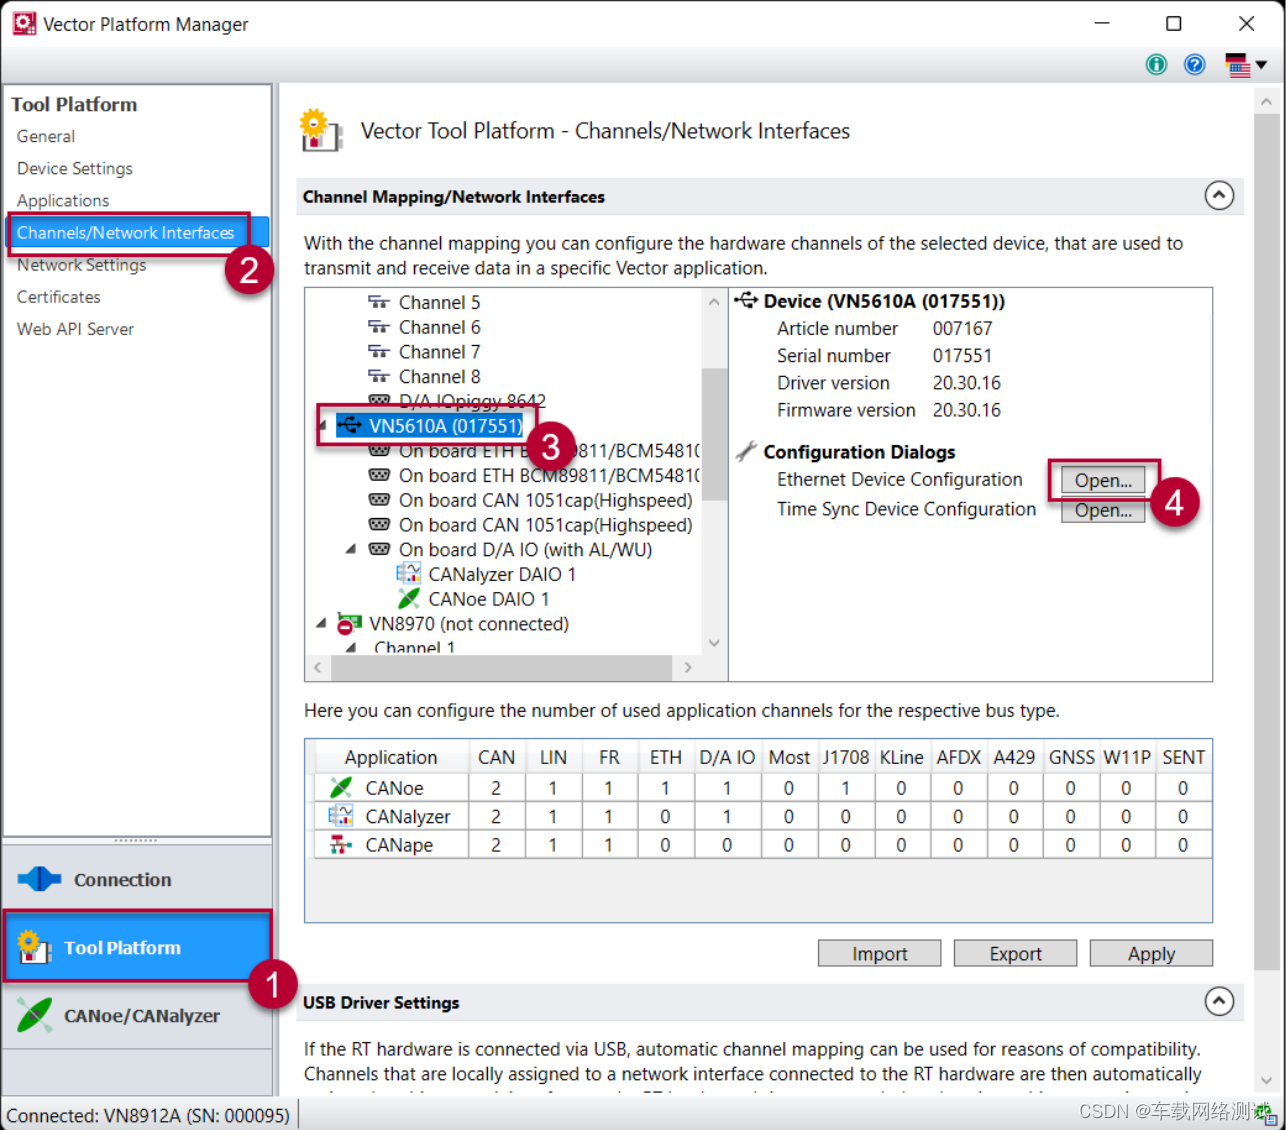Select Channels/Network Interfaces page
This screenshot has height=1130, width=1286.
tap(138, 232)
